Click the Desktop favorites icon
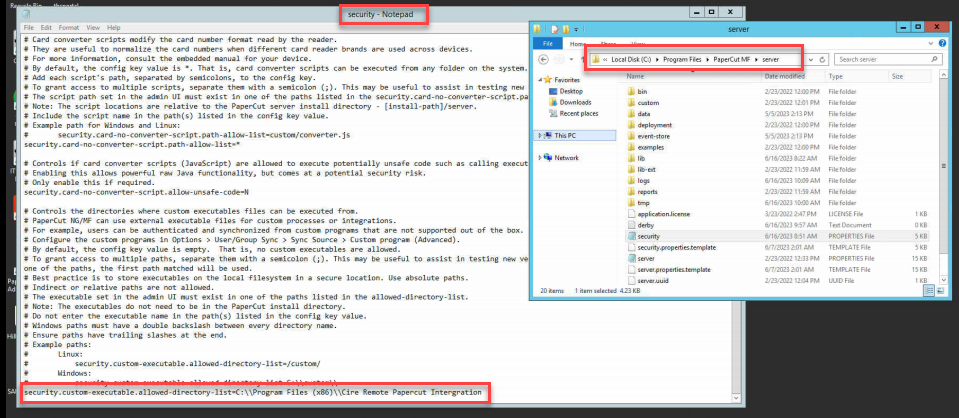This screenshot has height=418, width=959. click(552, 90)
